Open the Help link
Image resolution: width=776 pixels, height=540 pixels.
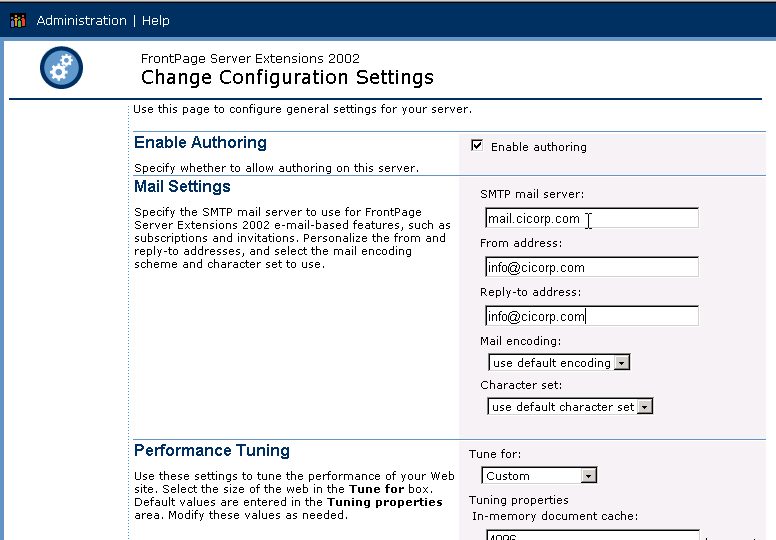155,21
